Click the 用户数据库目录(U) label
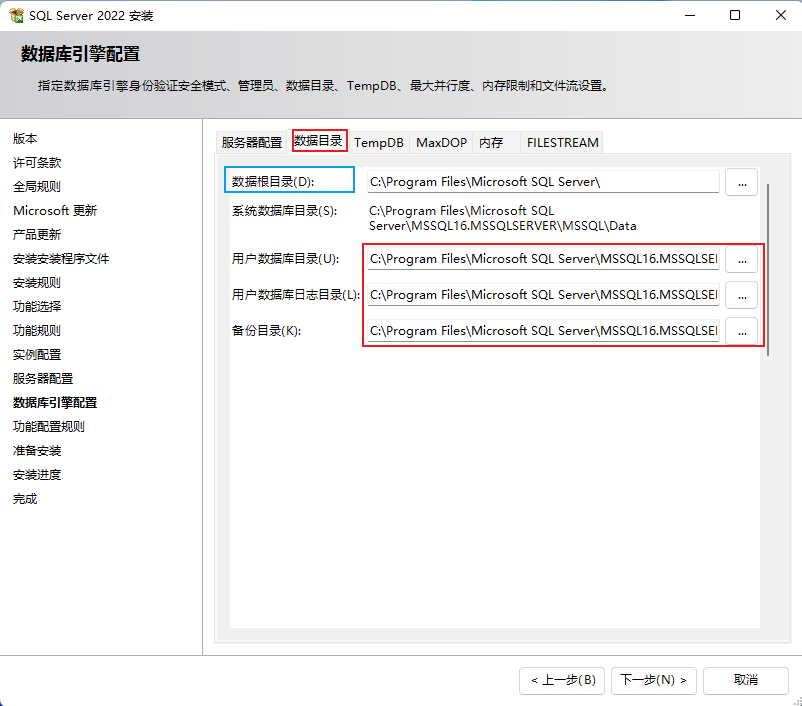The width and height of the screenshot is (802, 706). point(285,259)
